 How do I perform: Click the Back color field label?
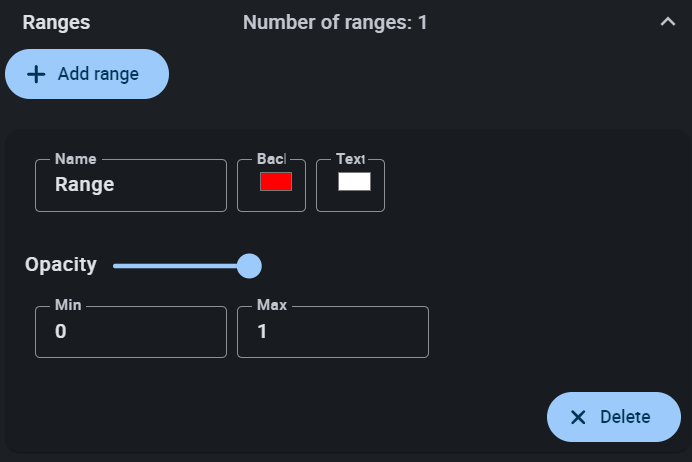[x=271, y=159]
